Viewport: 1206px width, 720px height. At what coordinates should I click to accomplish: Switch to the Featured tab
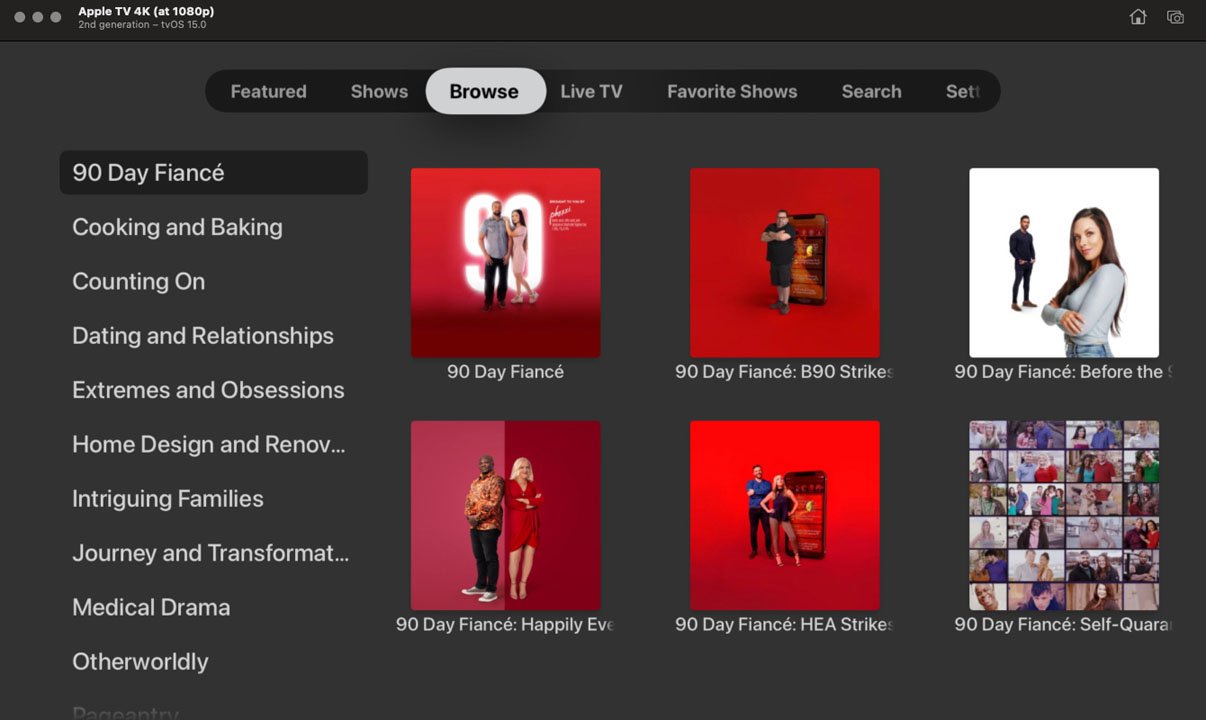tap(268, 91)
